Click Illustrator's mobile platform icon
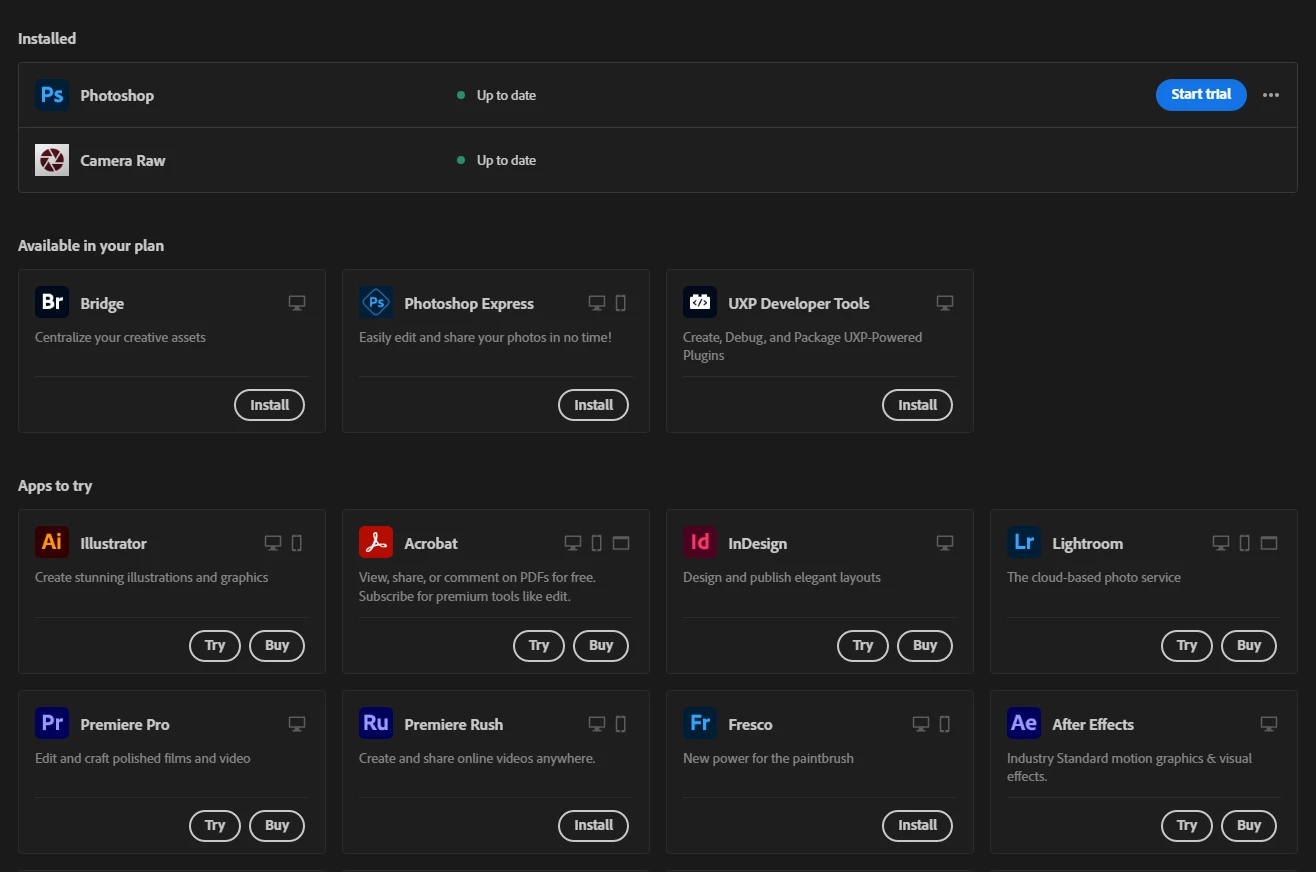1316x872 pixels. pyautogui.click(x=297, y=543)
